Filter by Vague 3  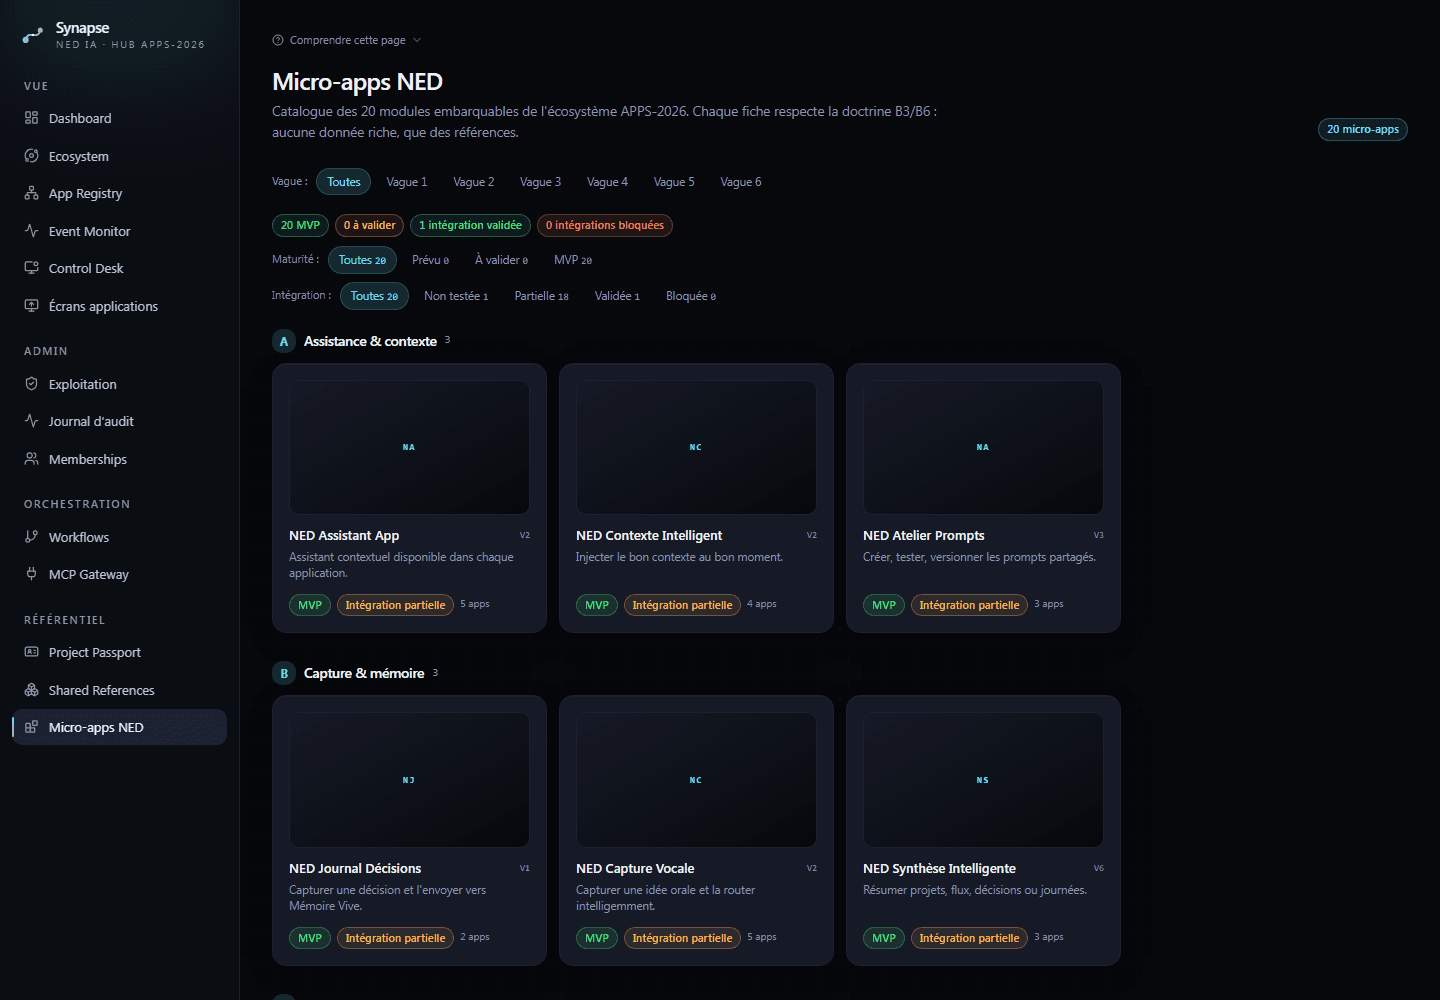coord(540,182)
